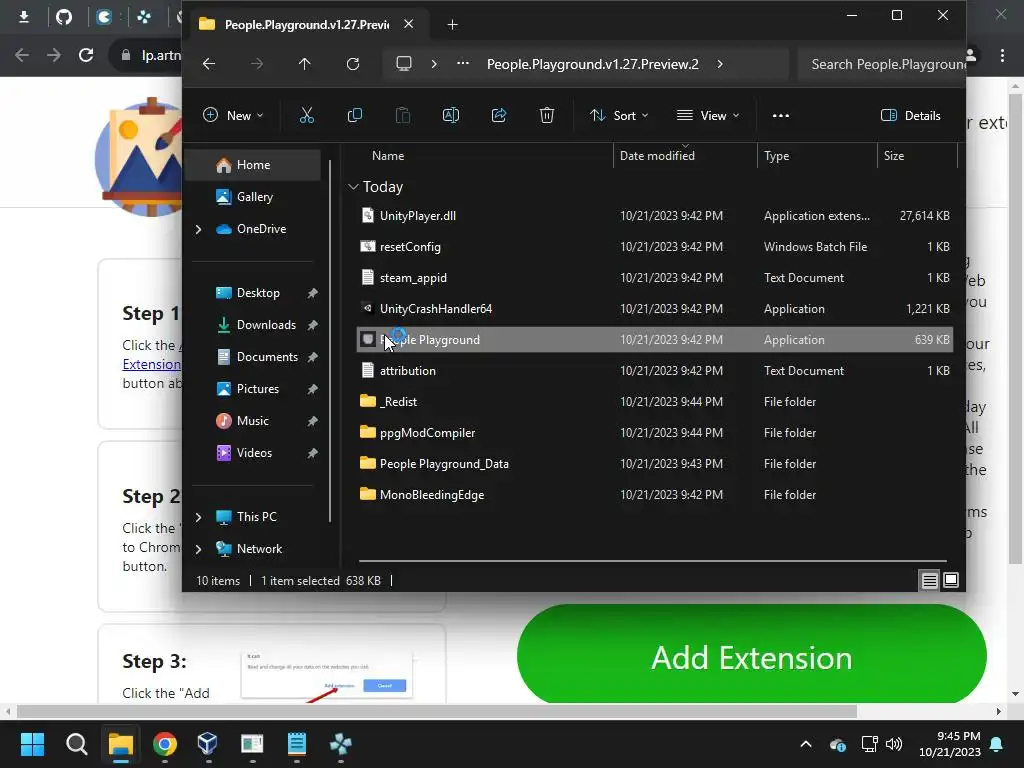Open volume control in system tray
Screen dimensions: 1024x768
(894, 744)
